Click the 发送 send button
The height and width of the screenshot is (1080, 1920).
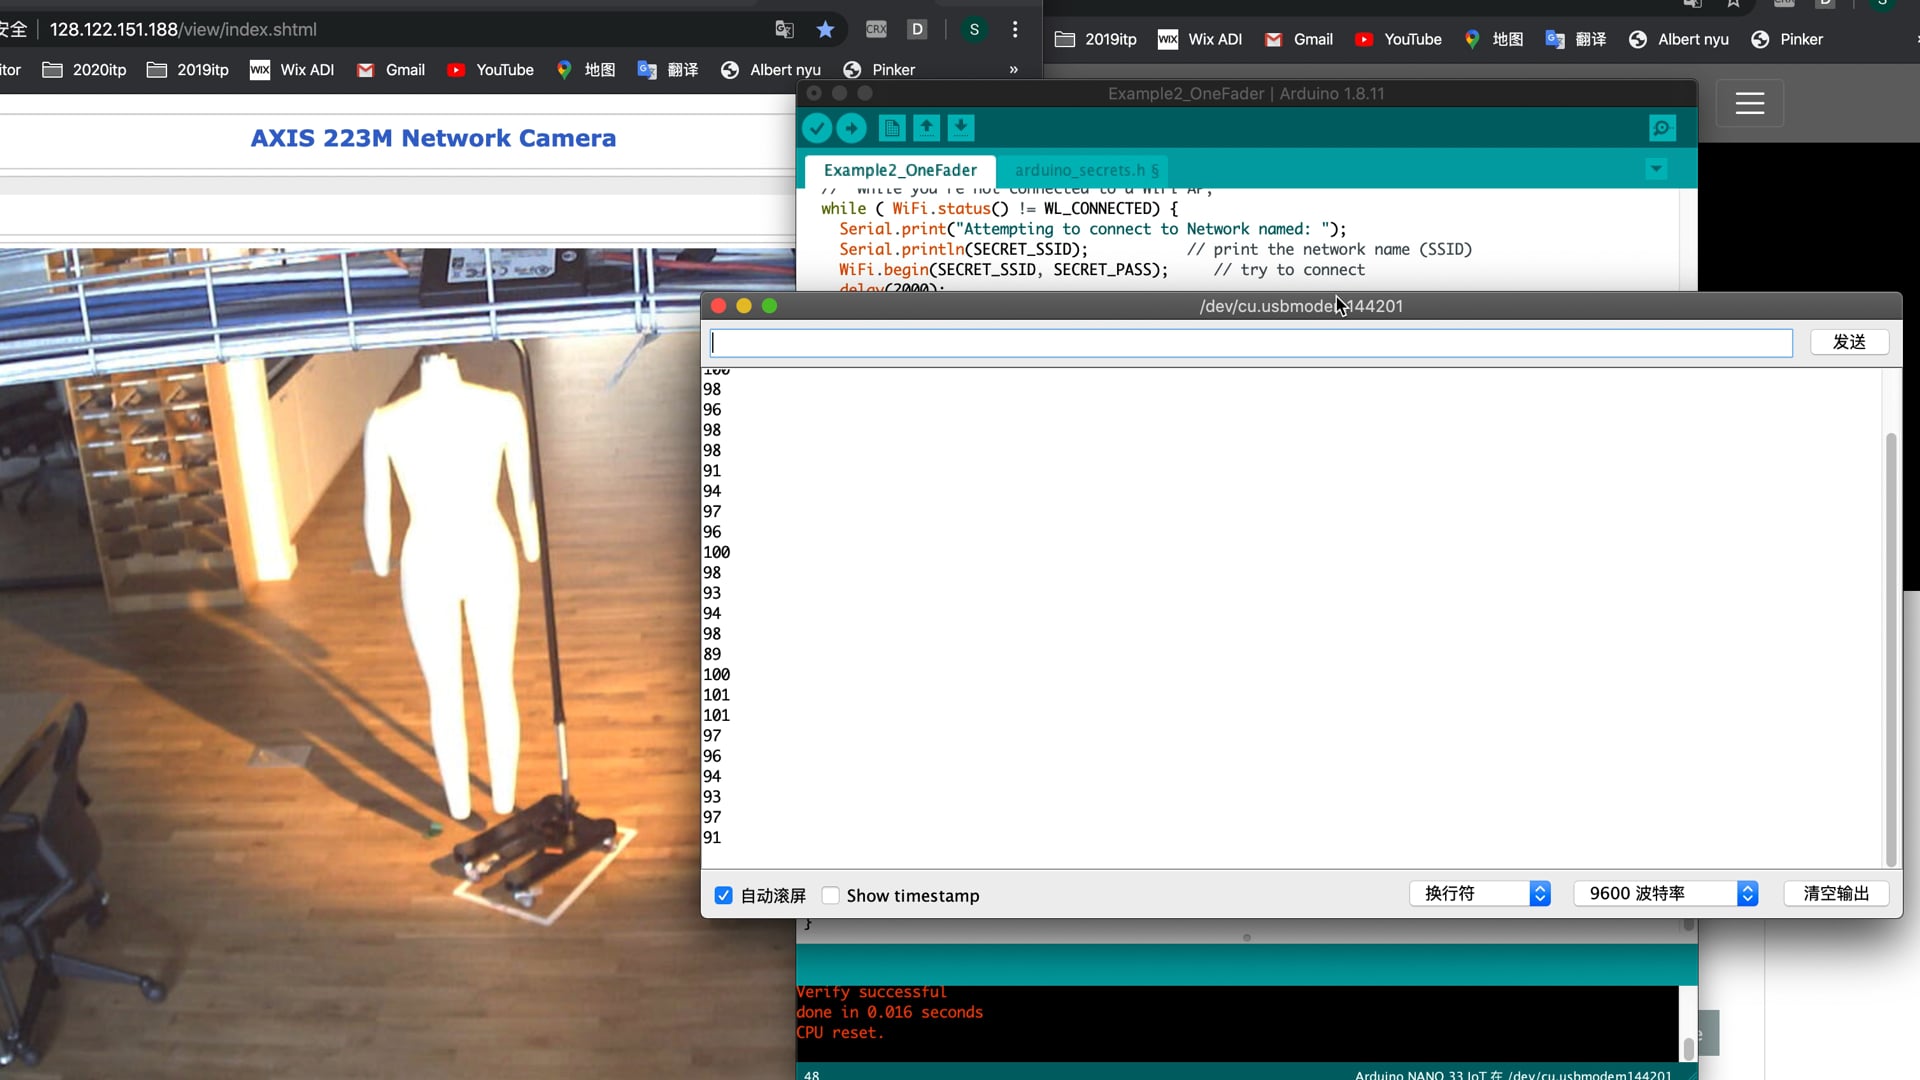[1849, 342]
